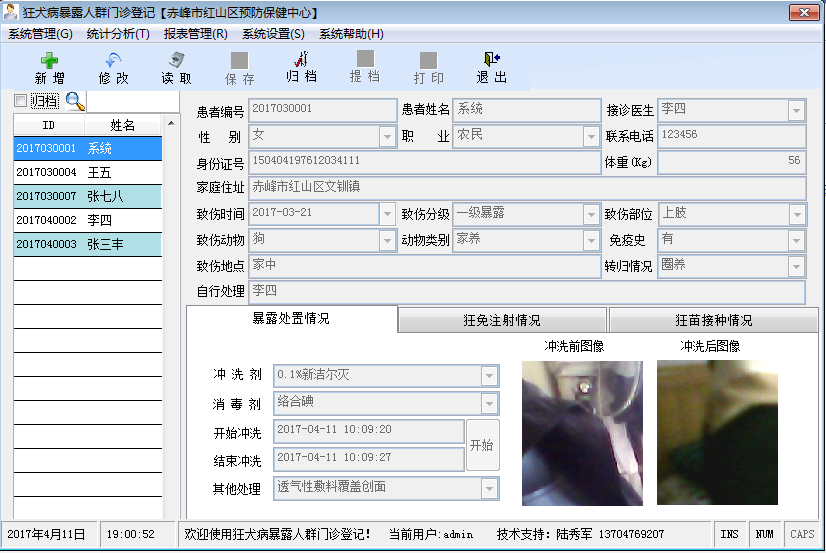Open the 致伤动物 dropdown showing 狗

pyautogui.click(x=387, y=241)
